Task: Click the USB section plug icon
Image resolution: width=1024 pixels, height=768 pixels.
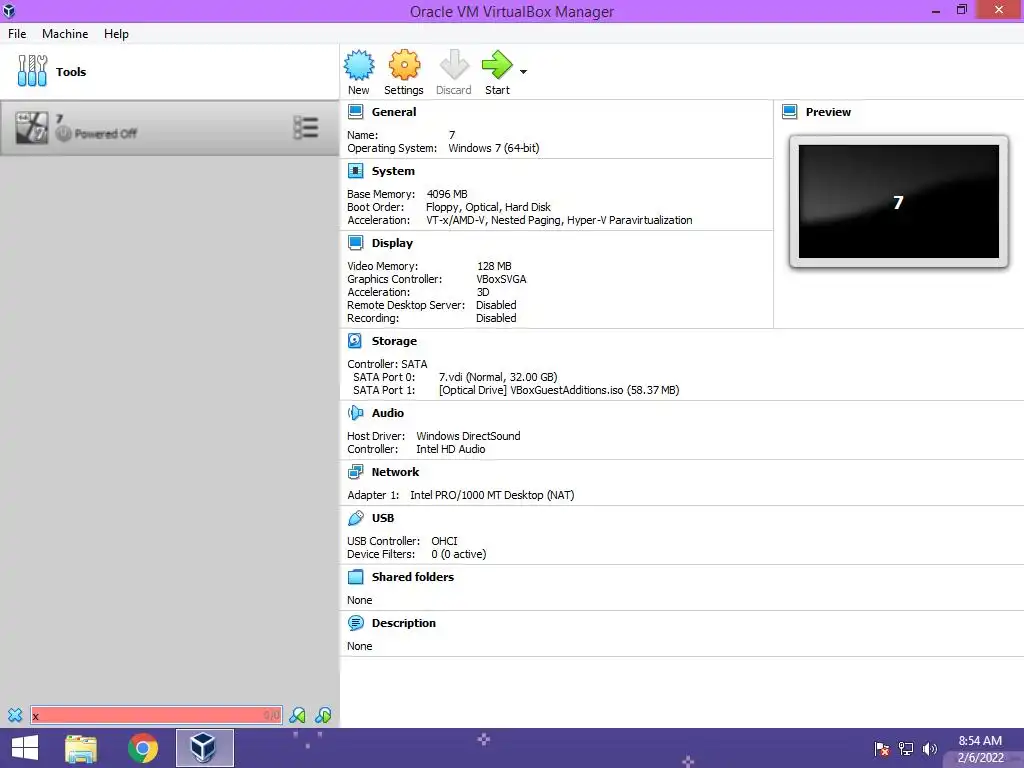Action: (x=355, y=518)
